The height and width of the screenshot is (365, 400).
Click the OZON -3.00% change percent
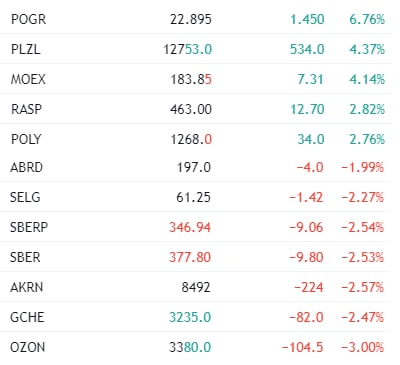363,347
